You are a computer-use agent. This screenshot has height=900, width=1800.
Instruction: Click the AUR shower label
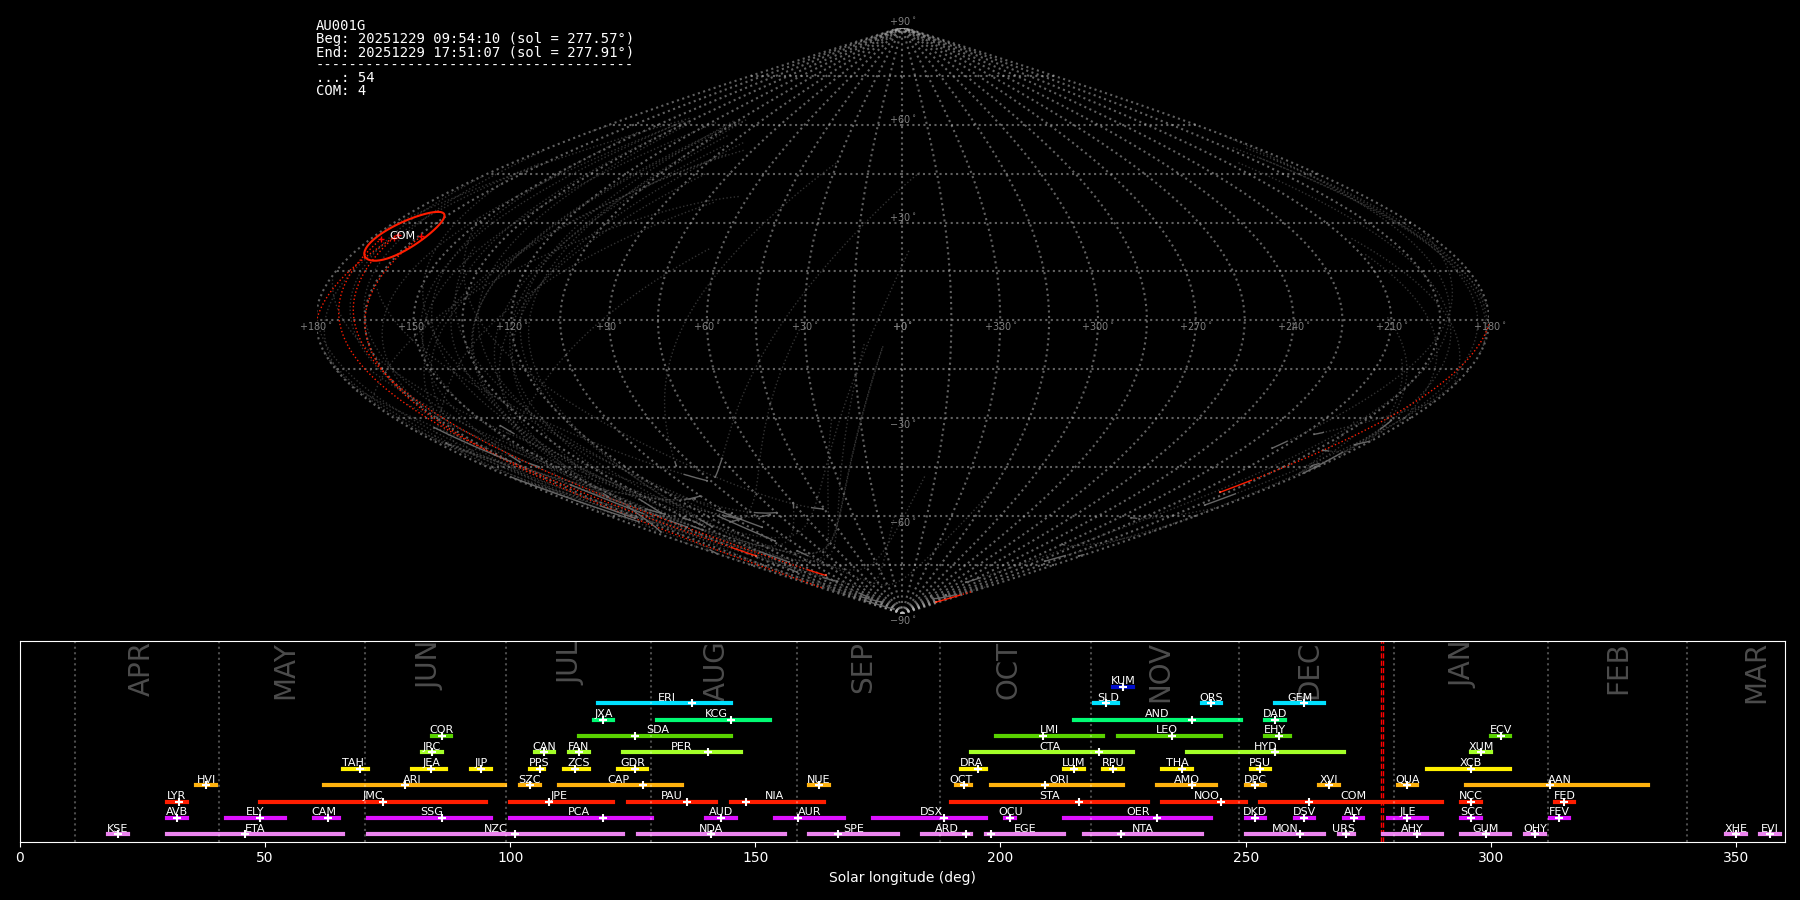(x=809, y=812)
